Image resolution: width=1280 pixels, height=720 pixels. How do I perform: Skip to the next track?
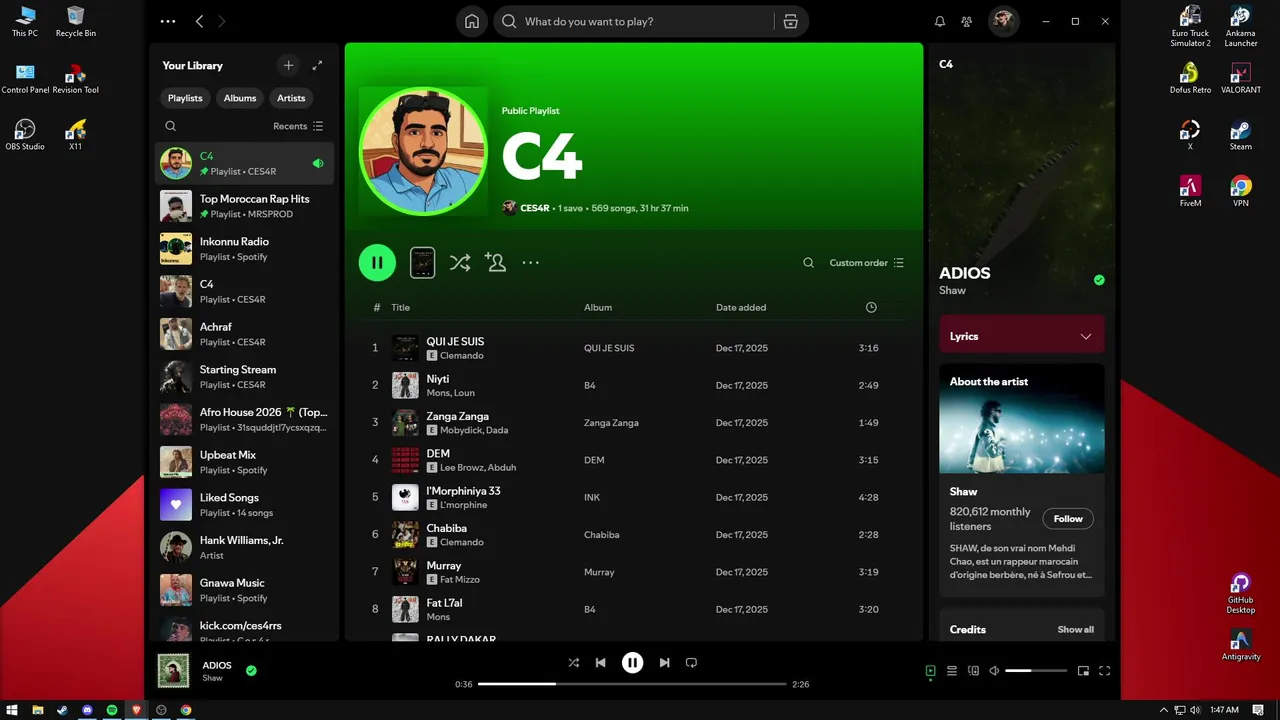click(x=664, y=663)
